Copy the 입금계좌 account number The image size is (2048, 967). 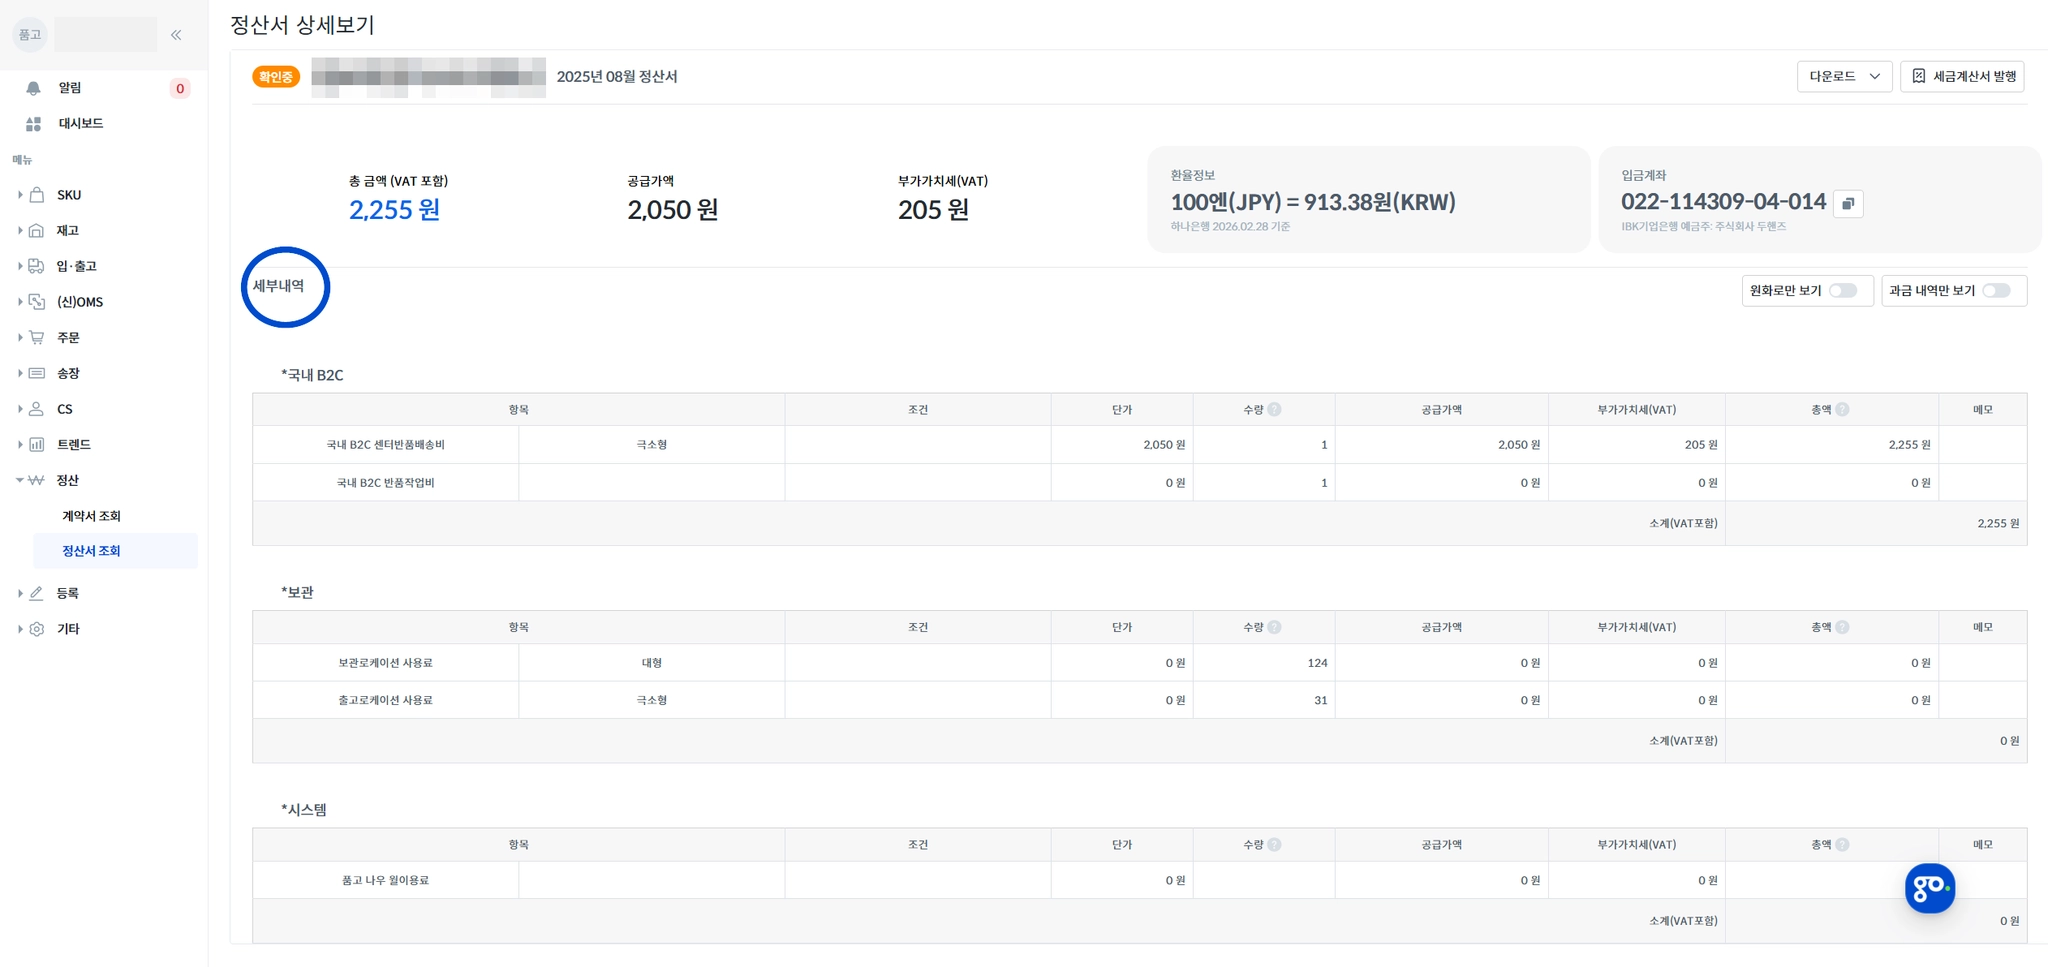(x=1848, y=203)
